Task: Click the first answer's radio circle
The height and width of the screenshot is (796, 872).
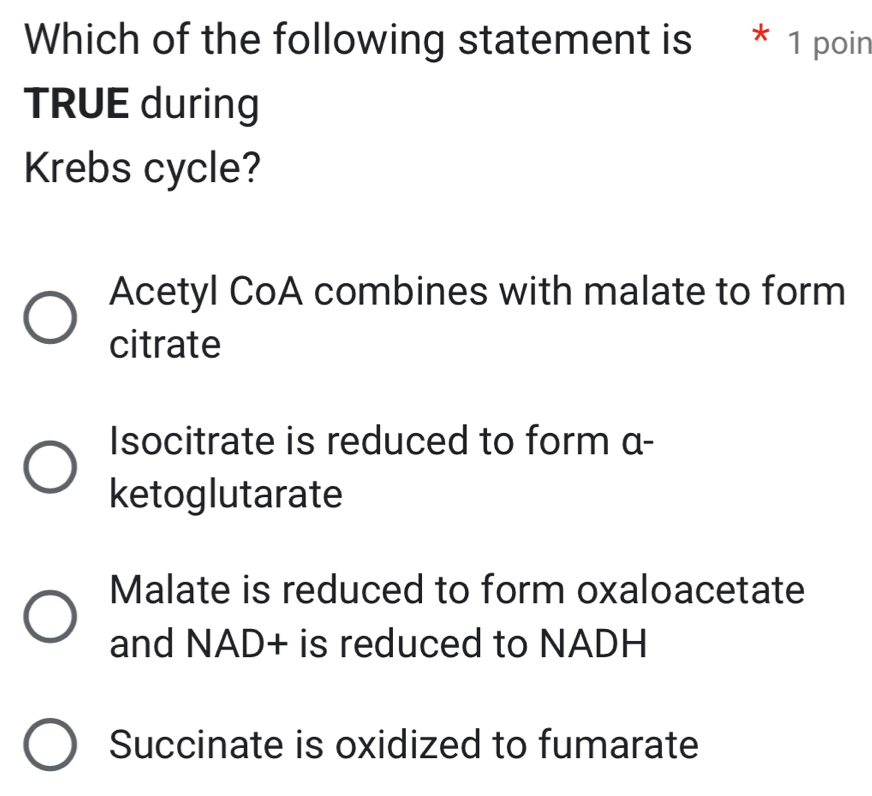Action: tap(51, 318)
